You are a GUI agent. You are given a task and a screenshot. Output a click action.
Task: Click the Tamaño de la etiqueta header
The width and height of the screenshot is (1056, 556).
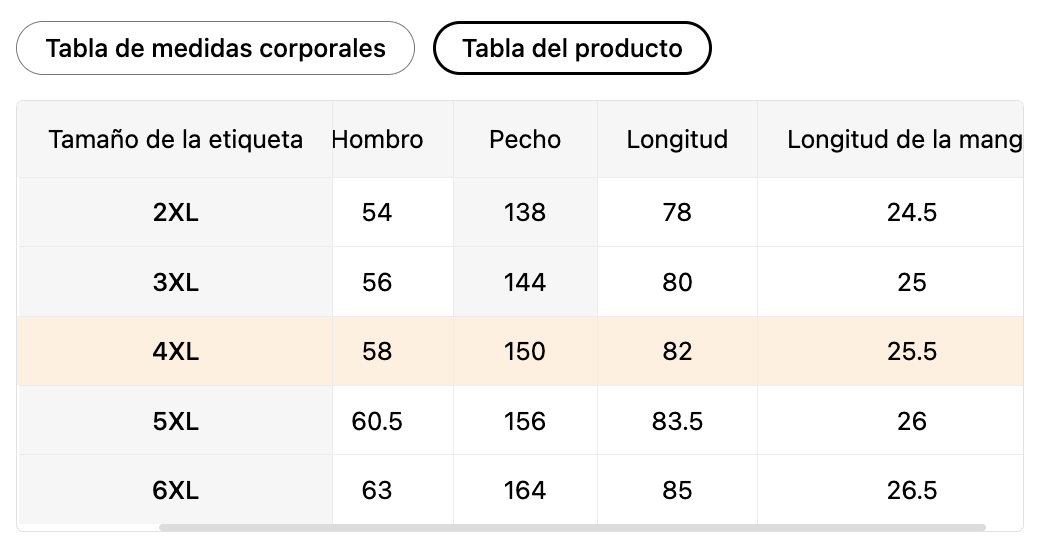[176, 140]
